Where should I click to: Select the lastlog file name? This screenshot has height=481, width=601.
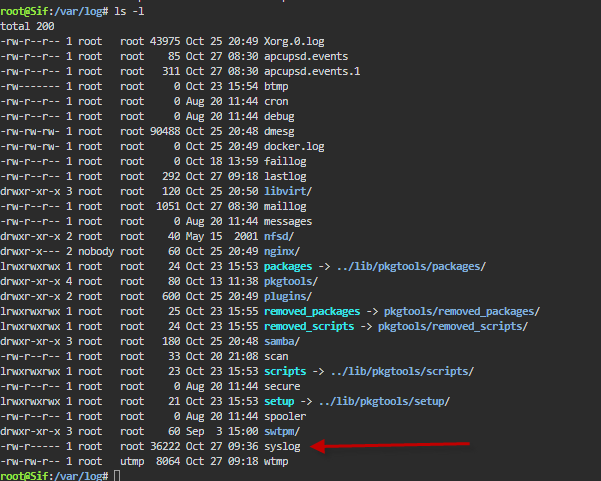point(285,176)
